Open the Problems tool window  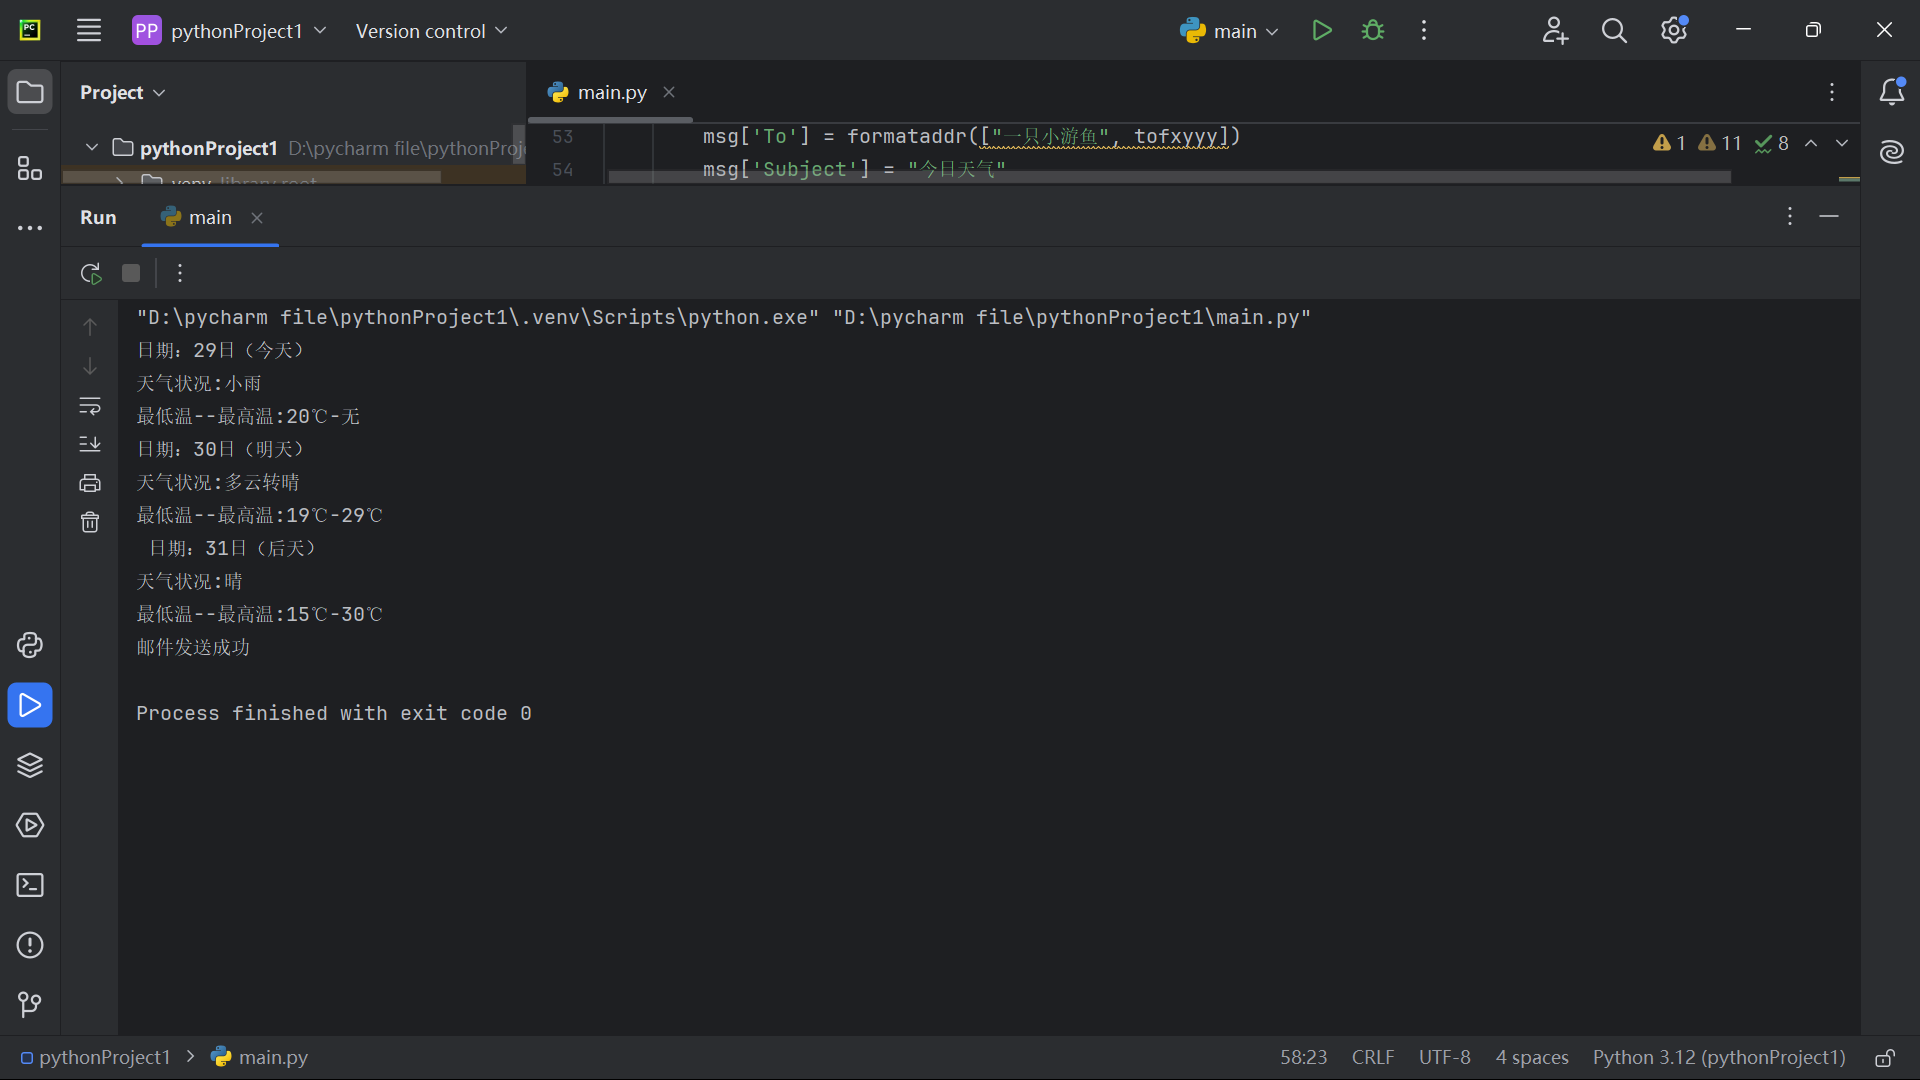(30, 945)
